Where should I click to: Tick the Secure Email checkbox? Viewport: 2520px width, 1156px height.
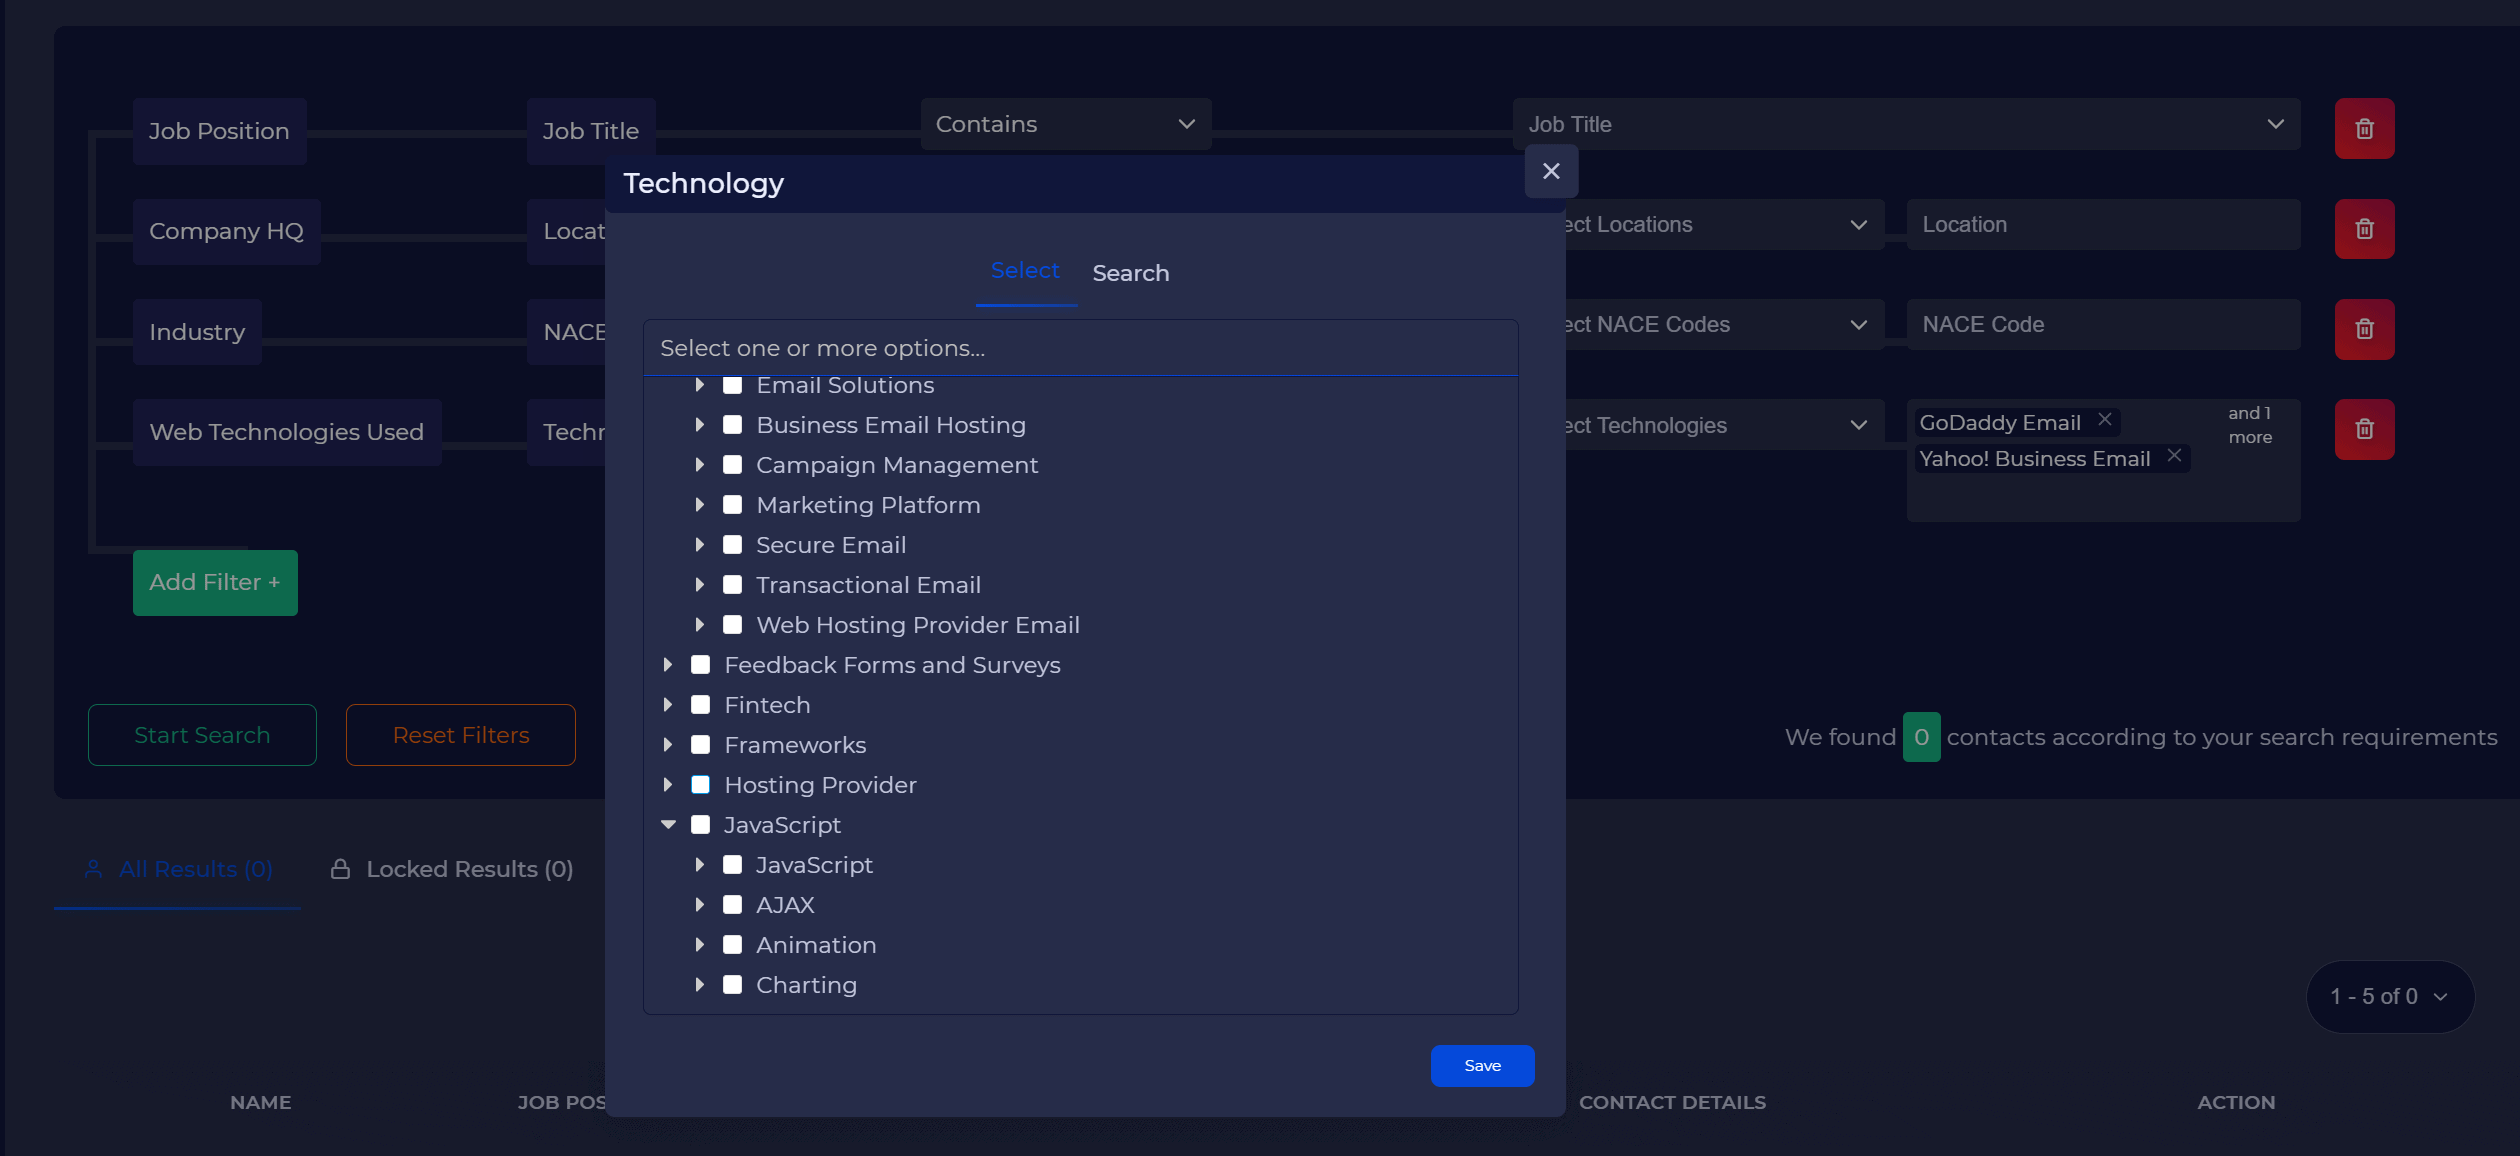click(x=732, y=545)
